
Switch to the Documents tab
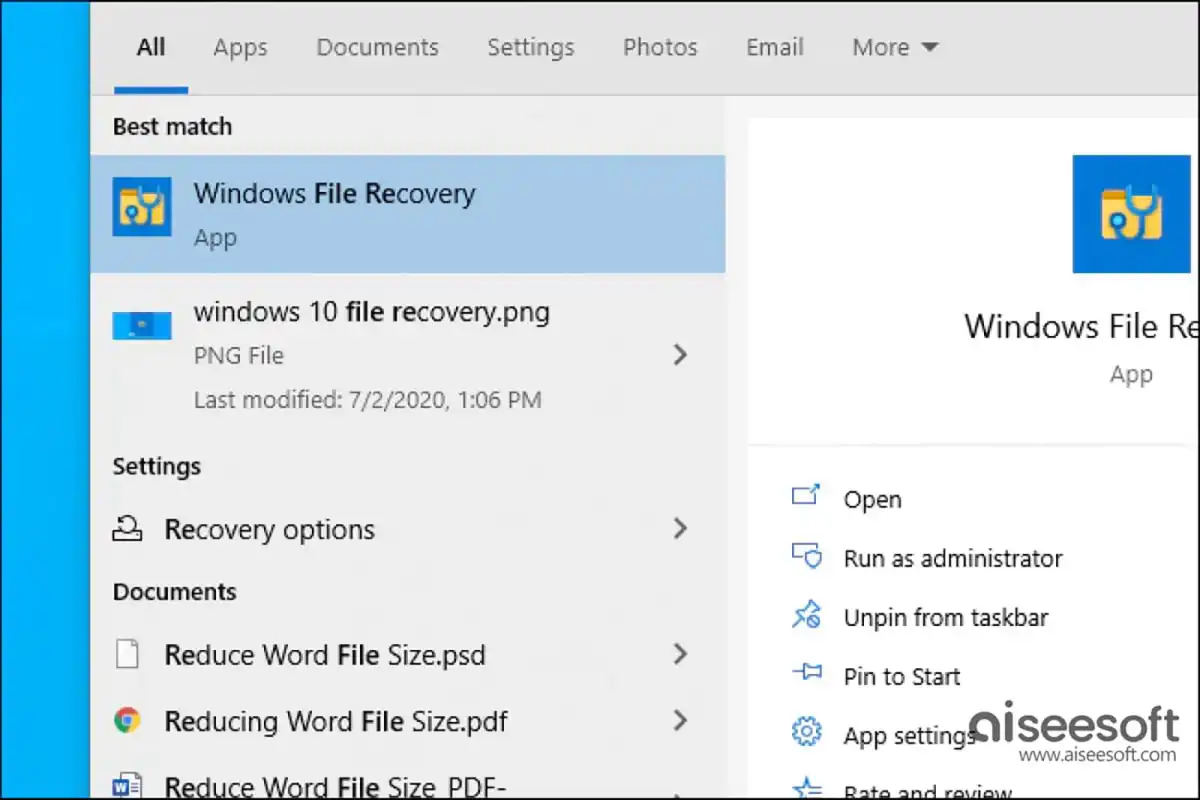[x=377, y=47]
